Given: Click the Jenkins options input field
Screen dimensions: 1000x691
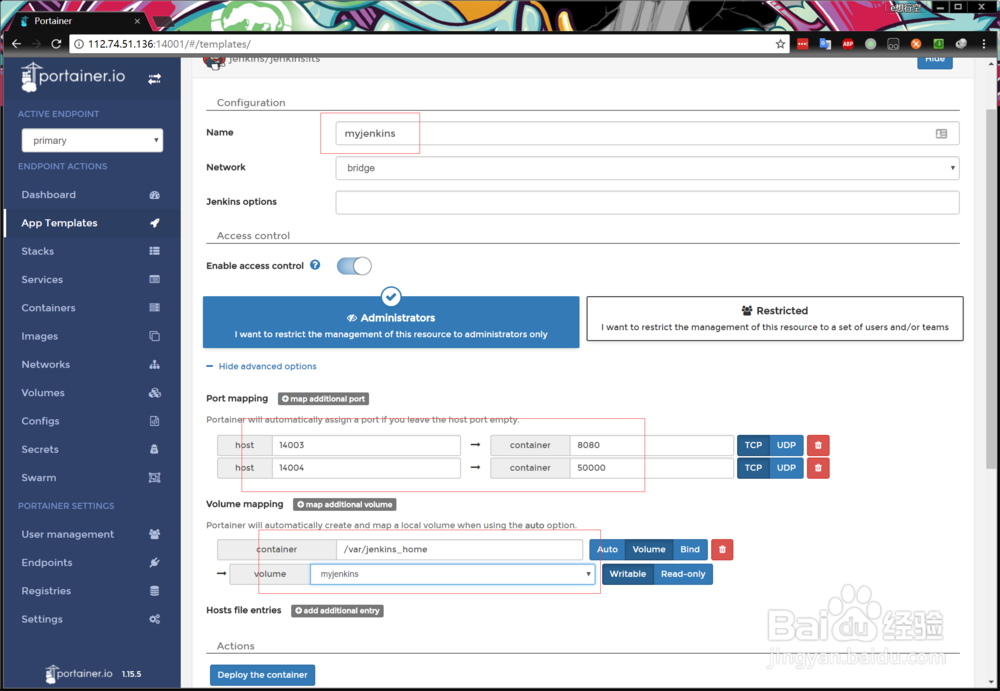Looking at the screenshot, I should click(x=647, y=201).
